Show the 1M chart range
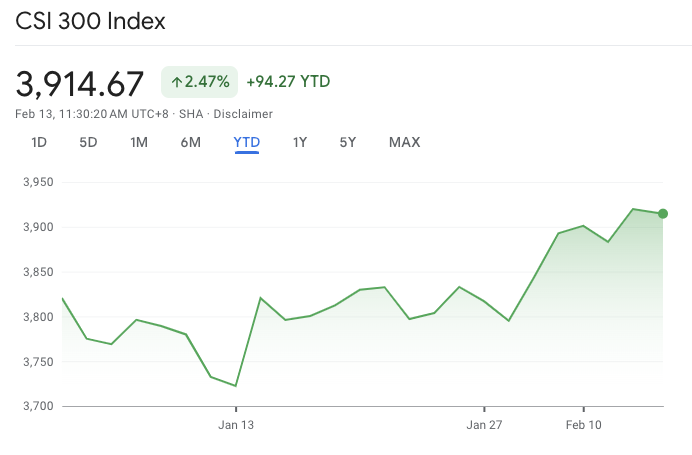The image size is (692, 455). (x=139, y=142)
